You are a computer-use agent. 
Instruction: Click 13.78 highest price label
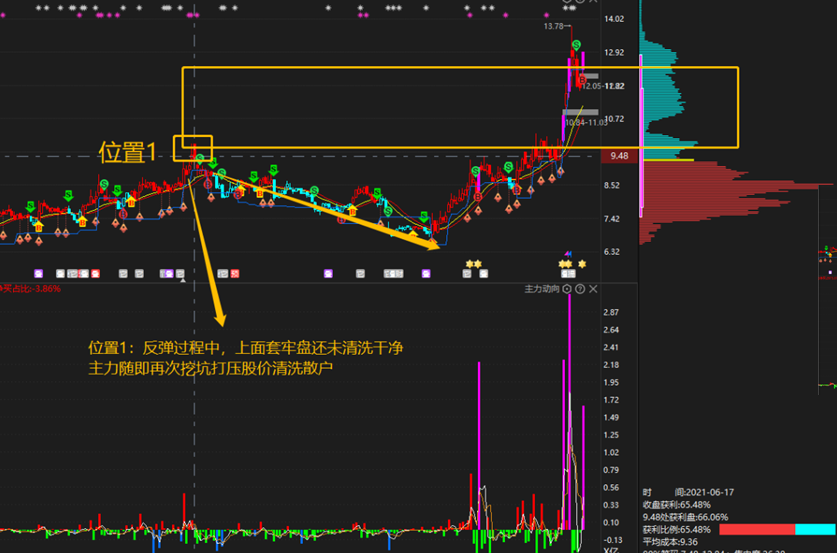tap(554, 26)
